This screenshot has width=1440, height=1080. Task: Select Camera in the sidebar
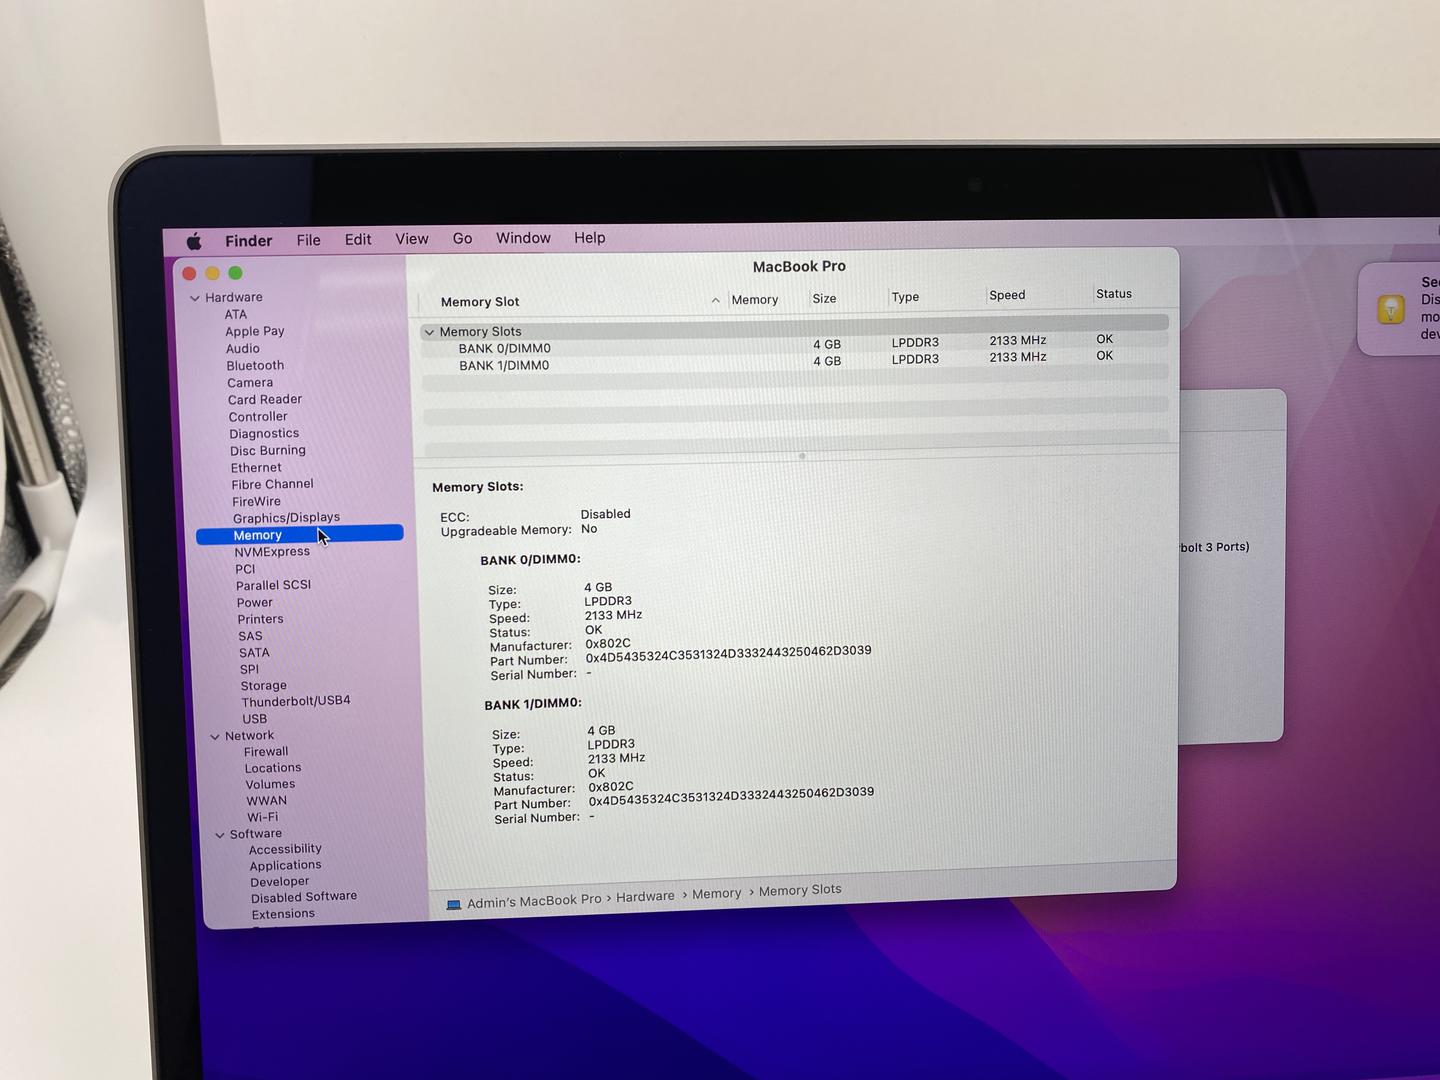tap(250, 382)
